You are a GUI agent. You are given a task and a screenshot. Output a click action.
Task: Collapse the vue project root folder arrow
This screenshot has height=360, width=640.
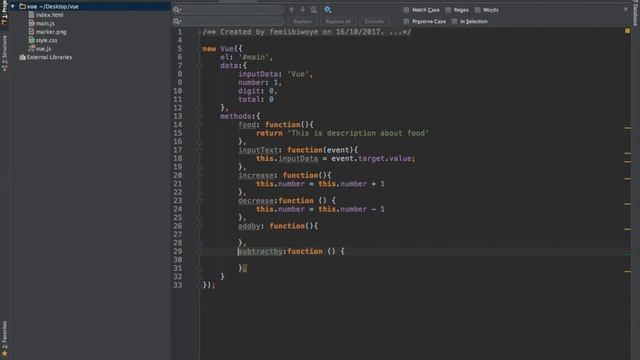pos(13,7)
